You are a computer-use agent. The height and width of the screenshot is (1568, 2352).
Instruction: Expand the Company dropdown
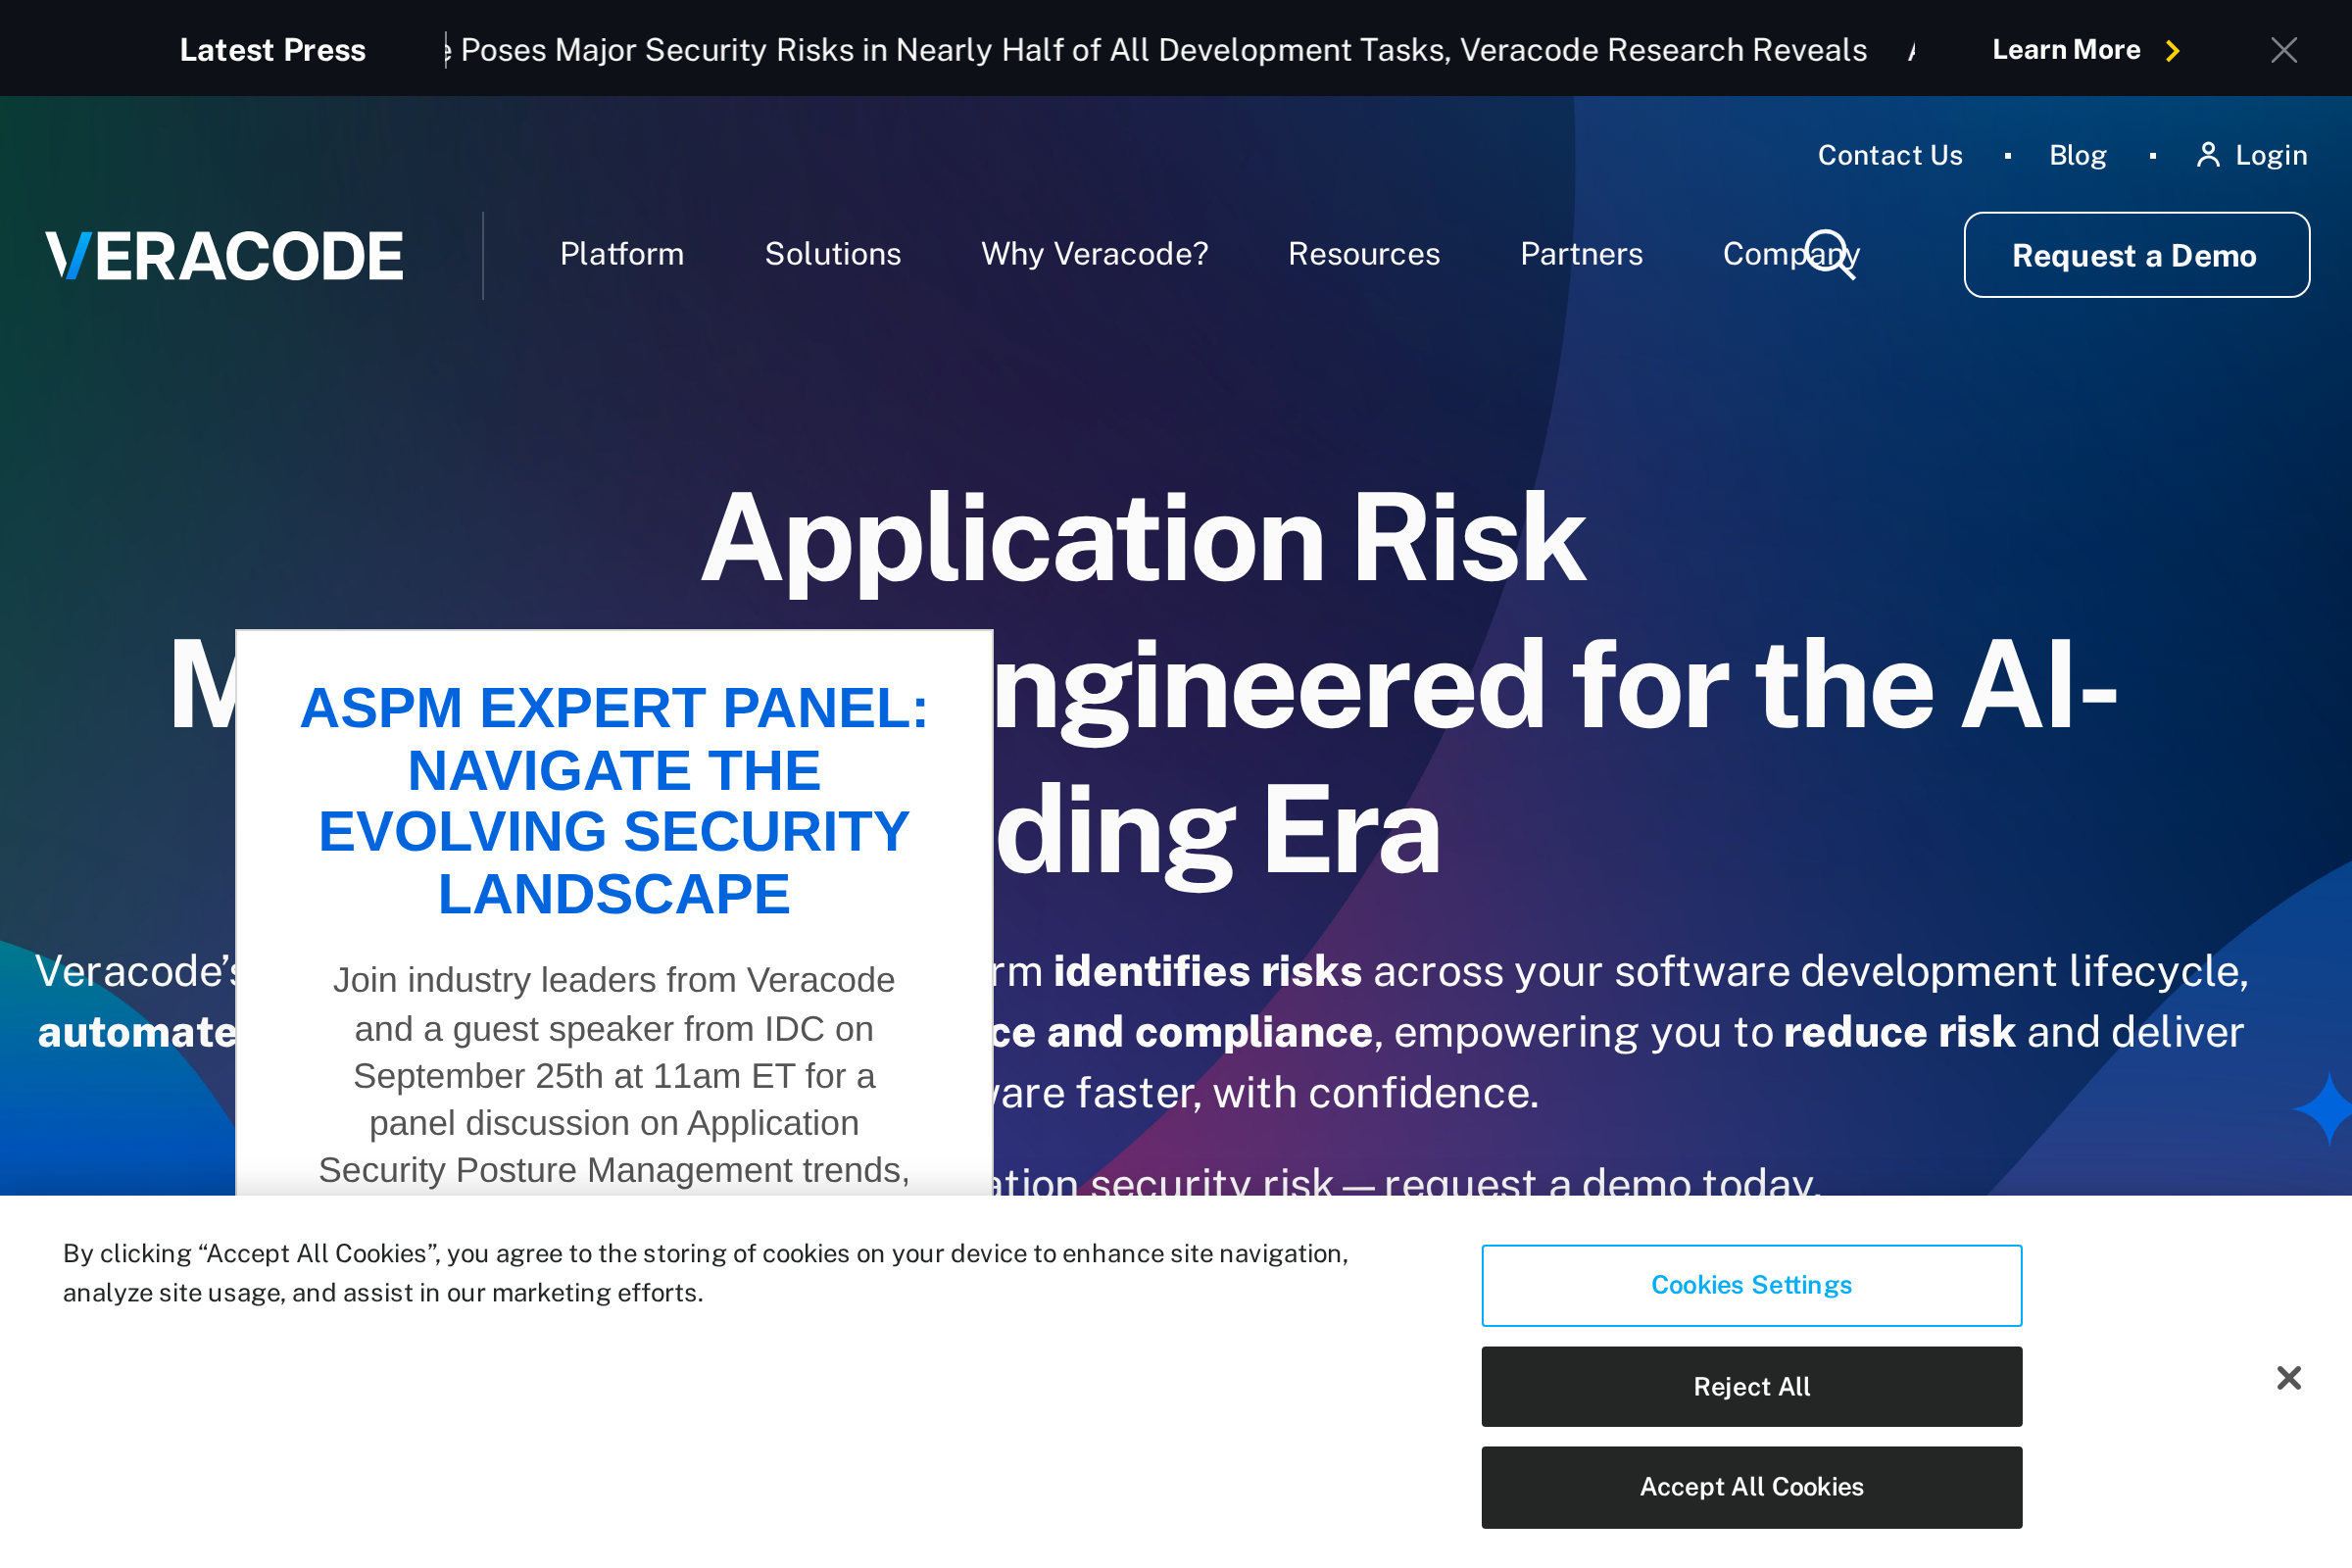click(1792, 255)
